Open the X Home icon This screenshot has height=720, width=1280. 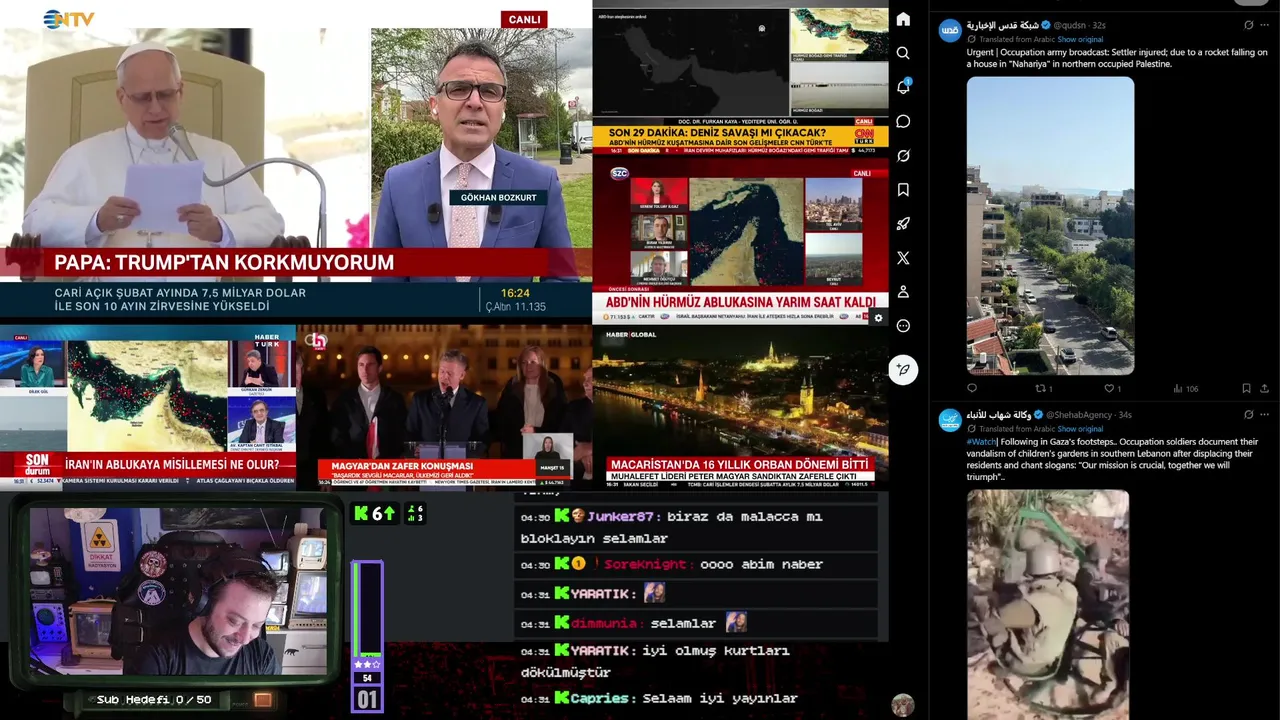click(x=903, y=19)
